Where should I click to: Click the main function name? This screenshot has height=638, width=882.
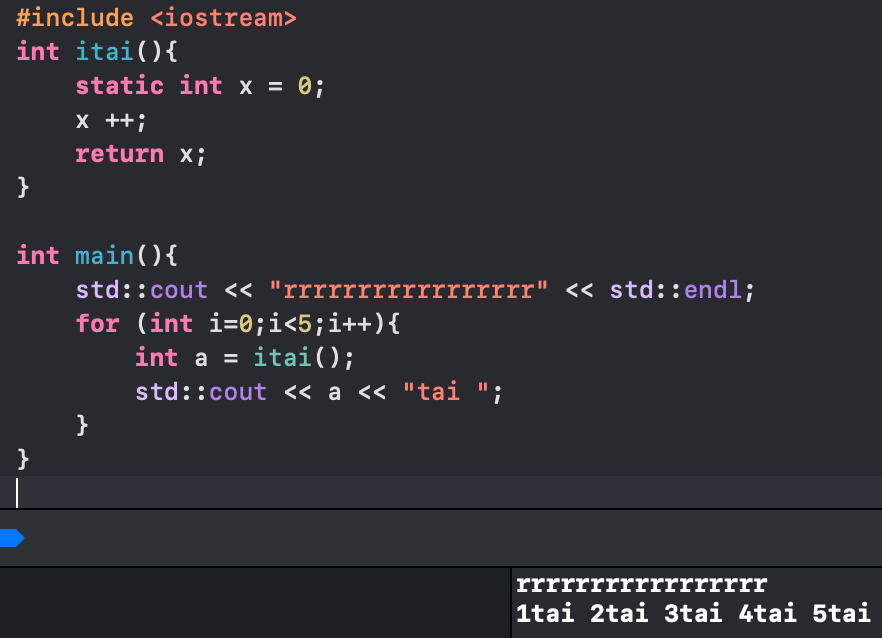click(x=104, y=257)
